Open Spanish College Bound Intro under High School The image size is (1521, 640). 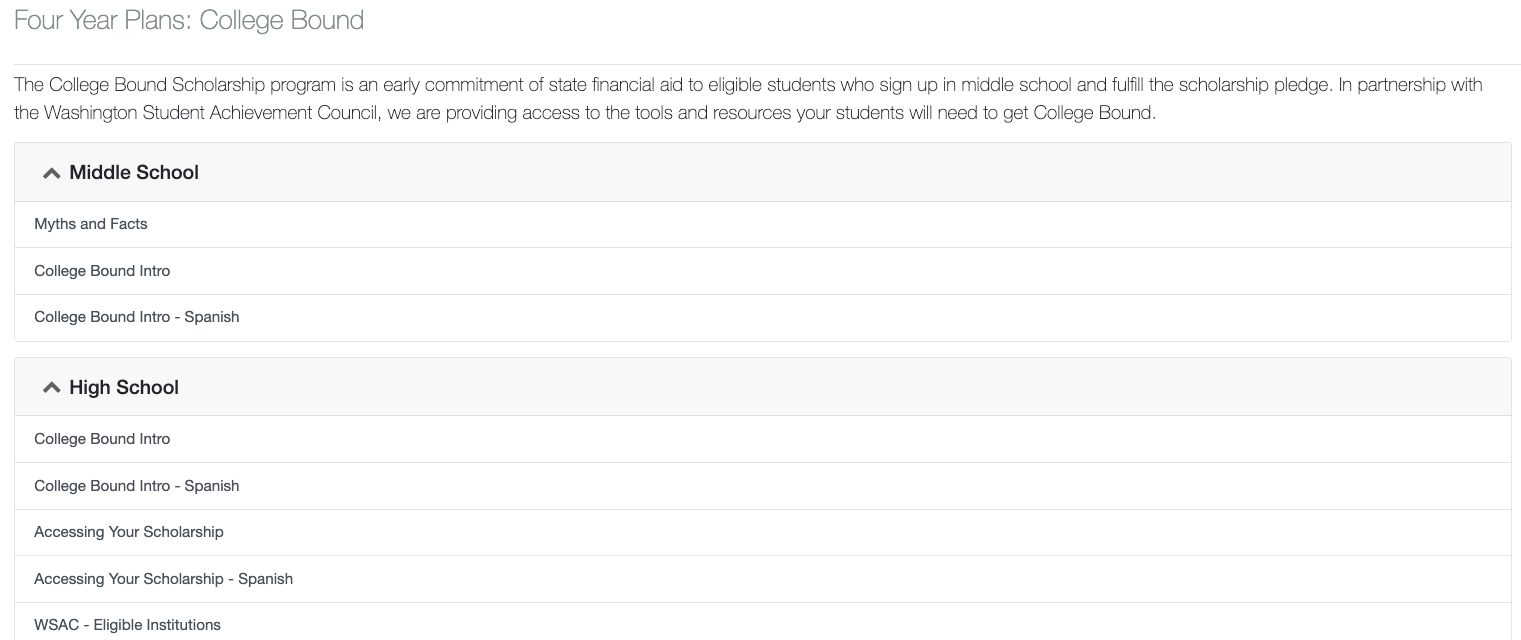tap(137, 486)
